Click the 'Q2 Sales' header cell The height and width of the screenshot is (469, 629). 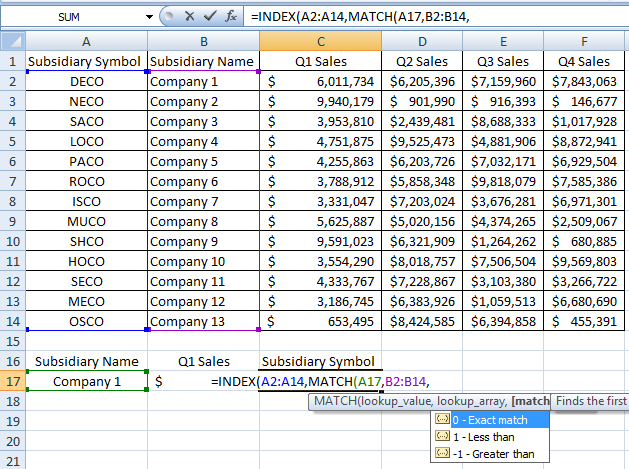[x=422, y=61]
